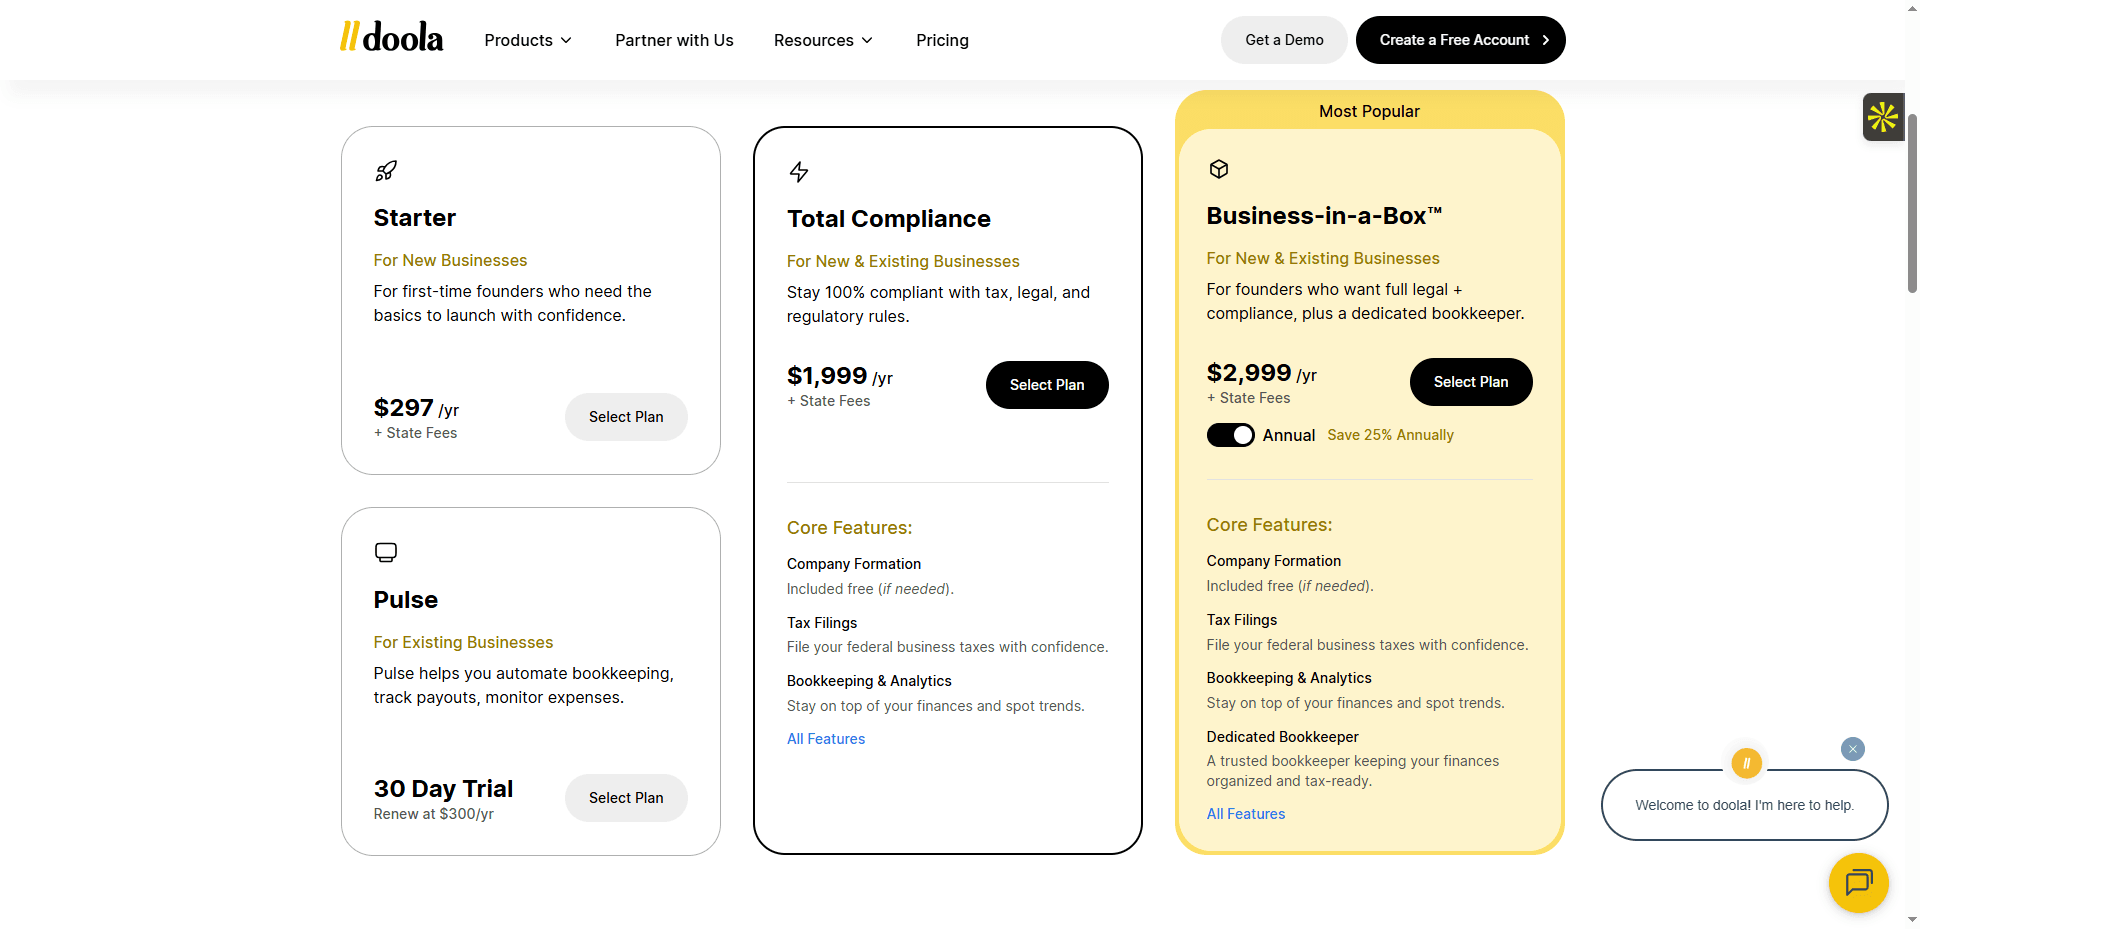Click the doola avatar on the chat popup
Viewport: 2105px width, 929px height.
pyautogui.click(x=1746, y=763)
